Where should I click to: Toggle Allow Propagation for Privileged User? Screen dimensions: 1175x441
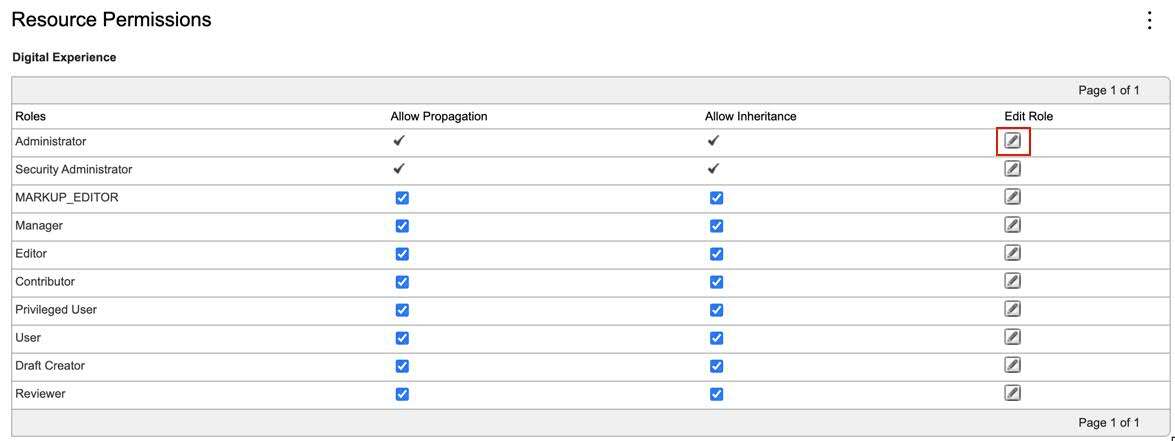click(x=402, y=310)
